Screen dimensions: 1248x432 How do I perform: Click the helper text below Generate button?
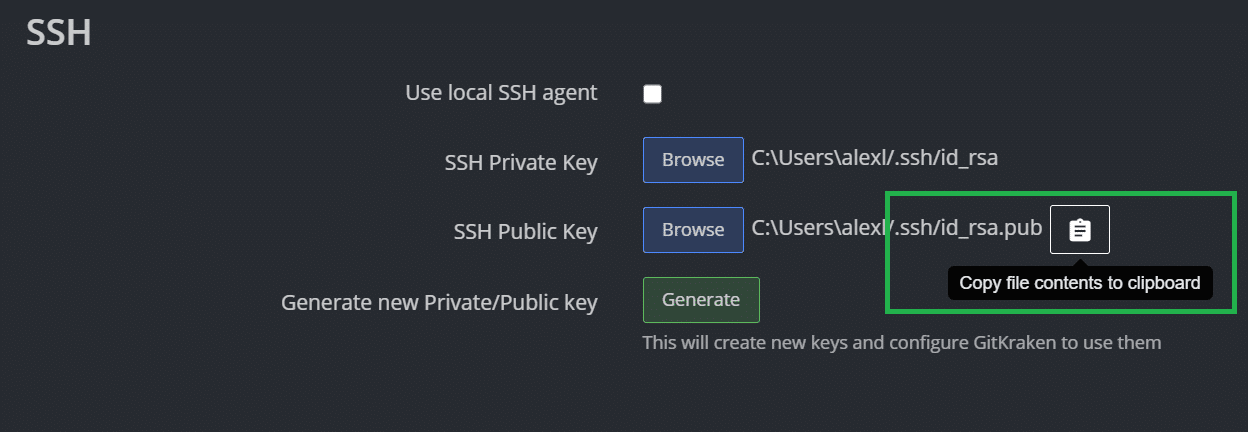901,343
